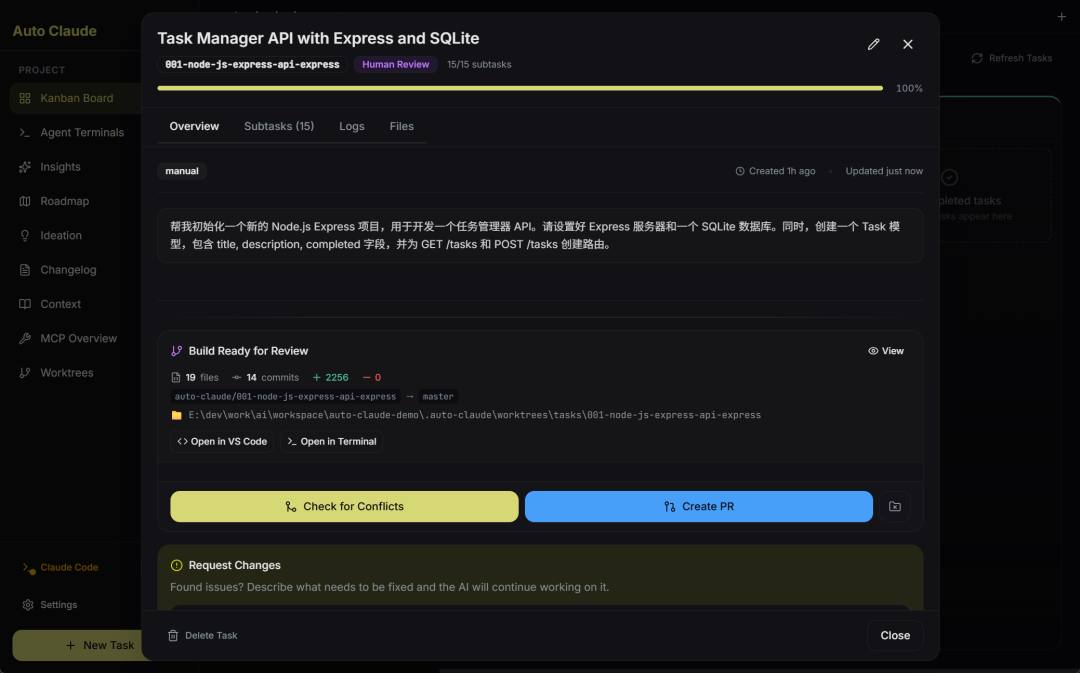
Task: Click the 001-node-js-express-api-express spec badge
Action: coord(252,64)
